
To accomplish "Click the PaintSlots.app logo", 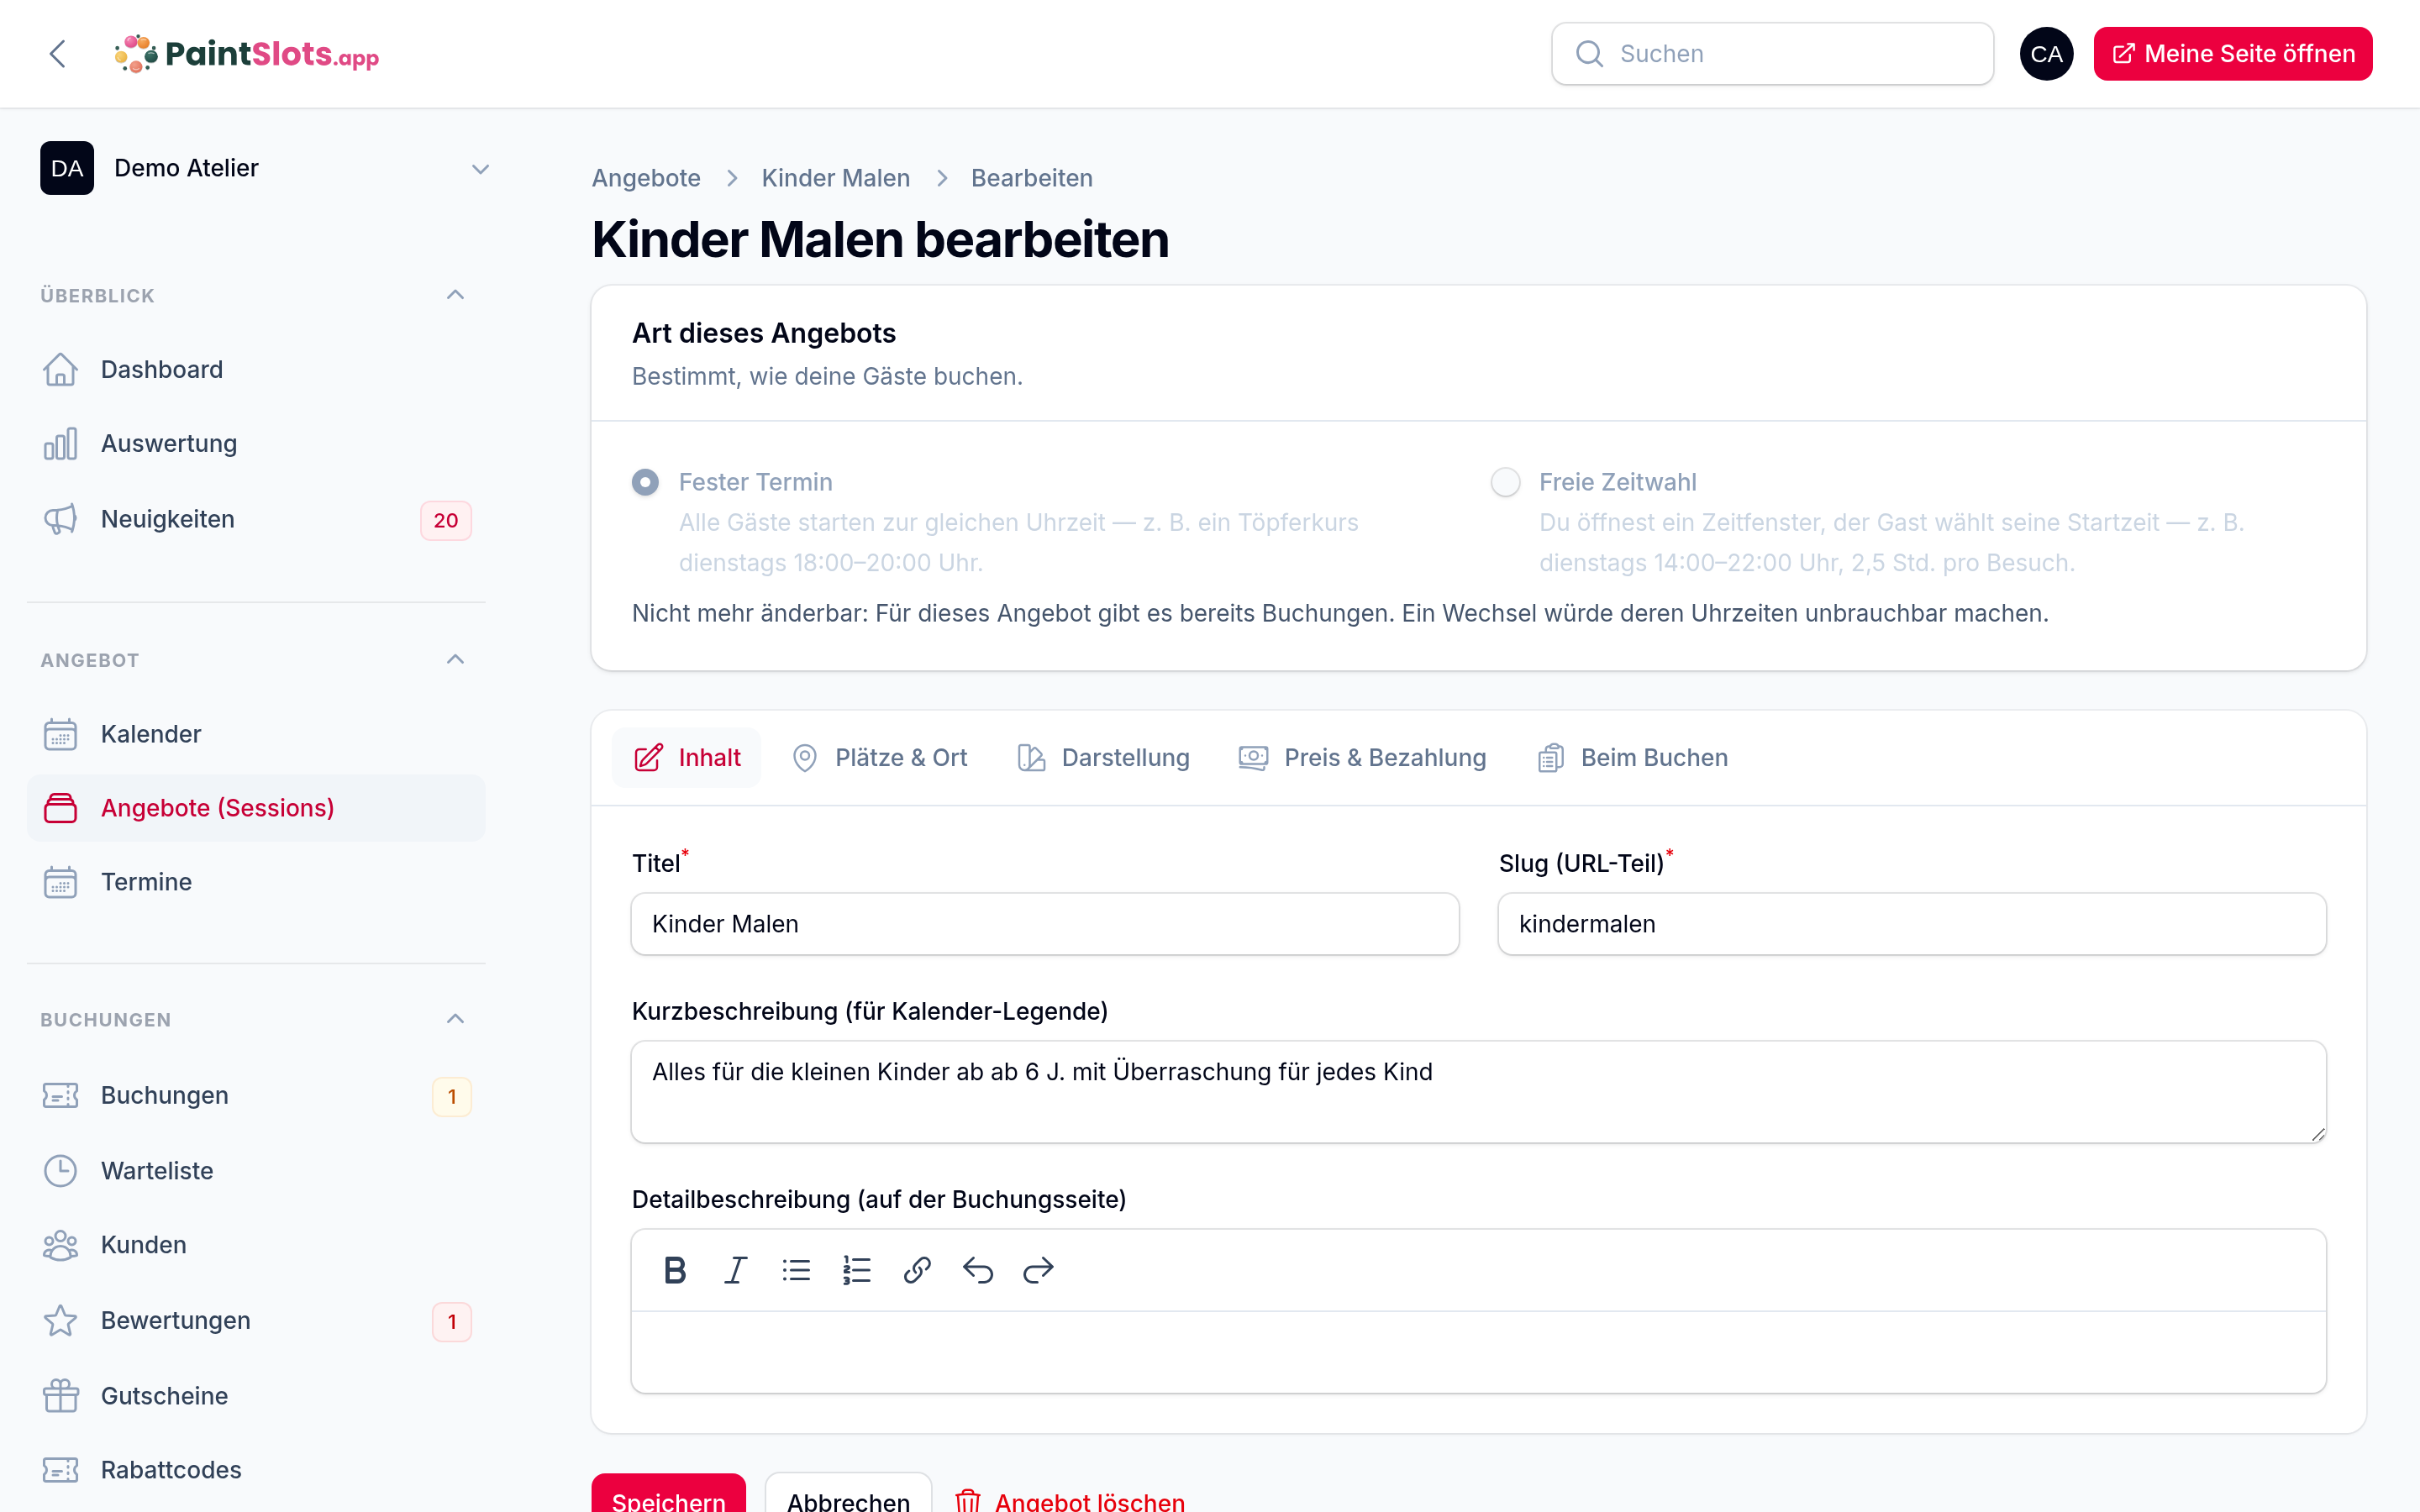I will click(247, 54).
